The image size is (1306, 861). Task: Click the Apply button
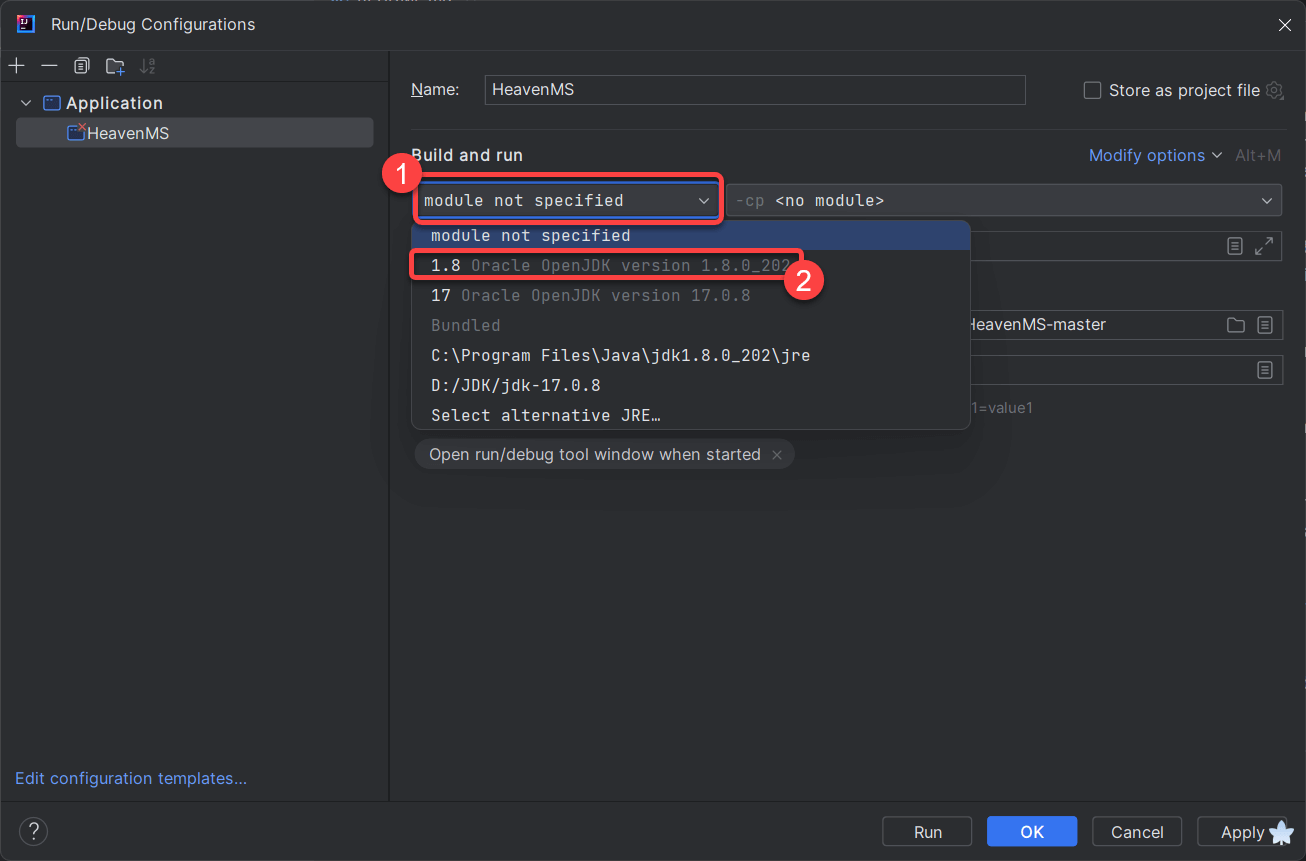1242,832
